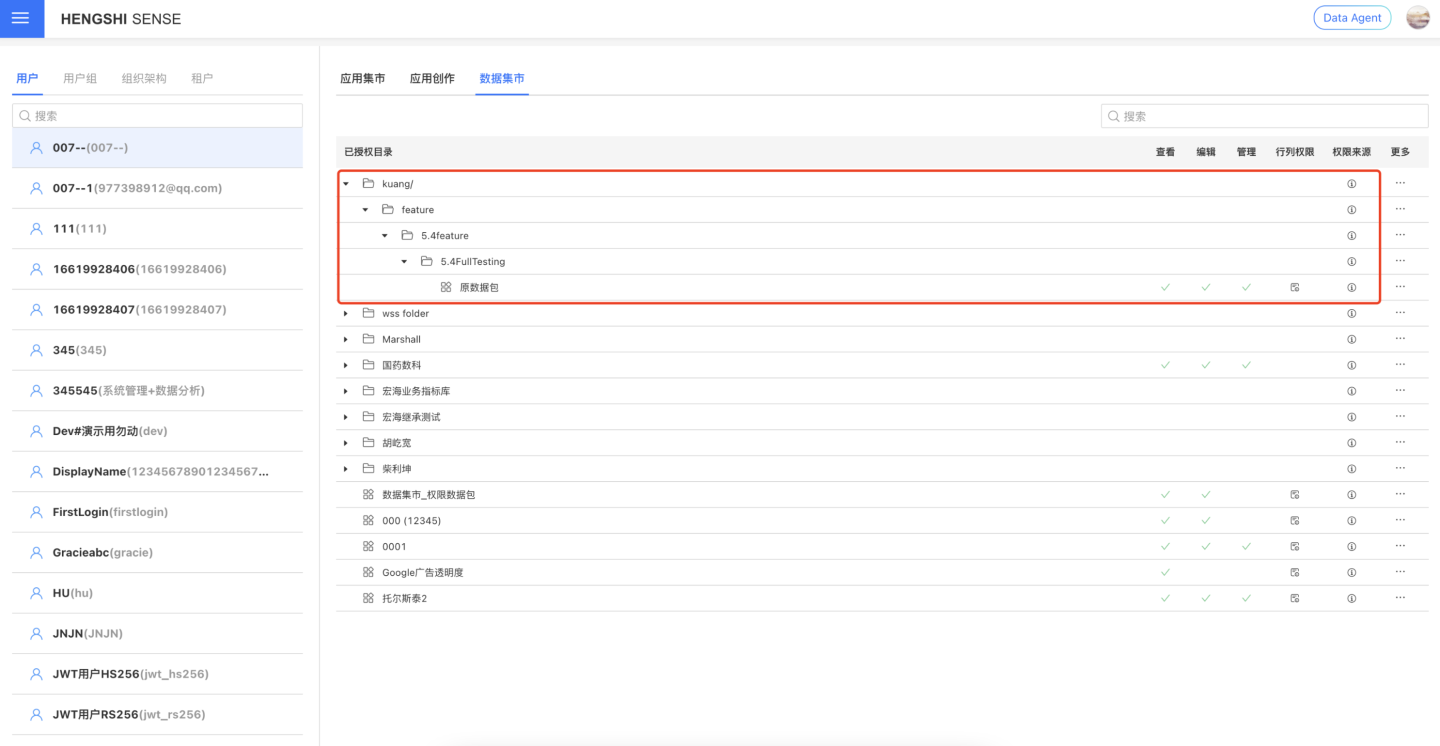
Task: Click row-column permission icon for 0001
Action: pos(1294,547)
